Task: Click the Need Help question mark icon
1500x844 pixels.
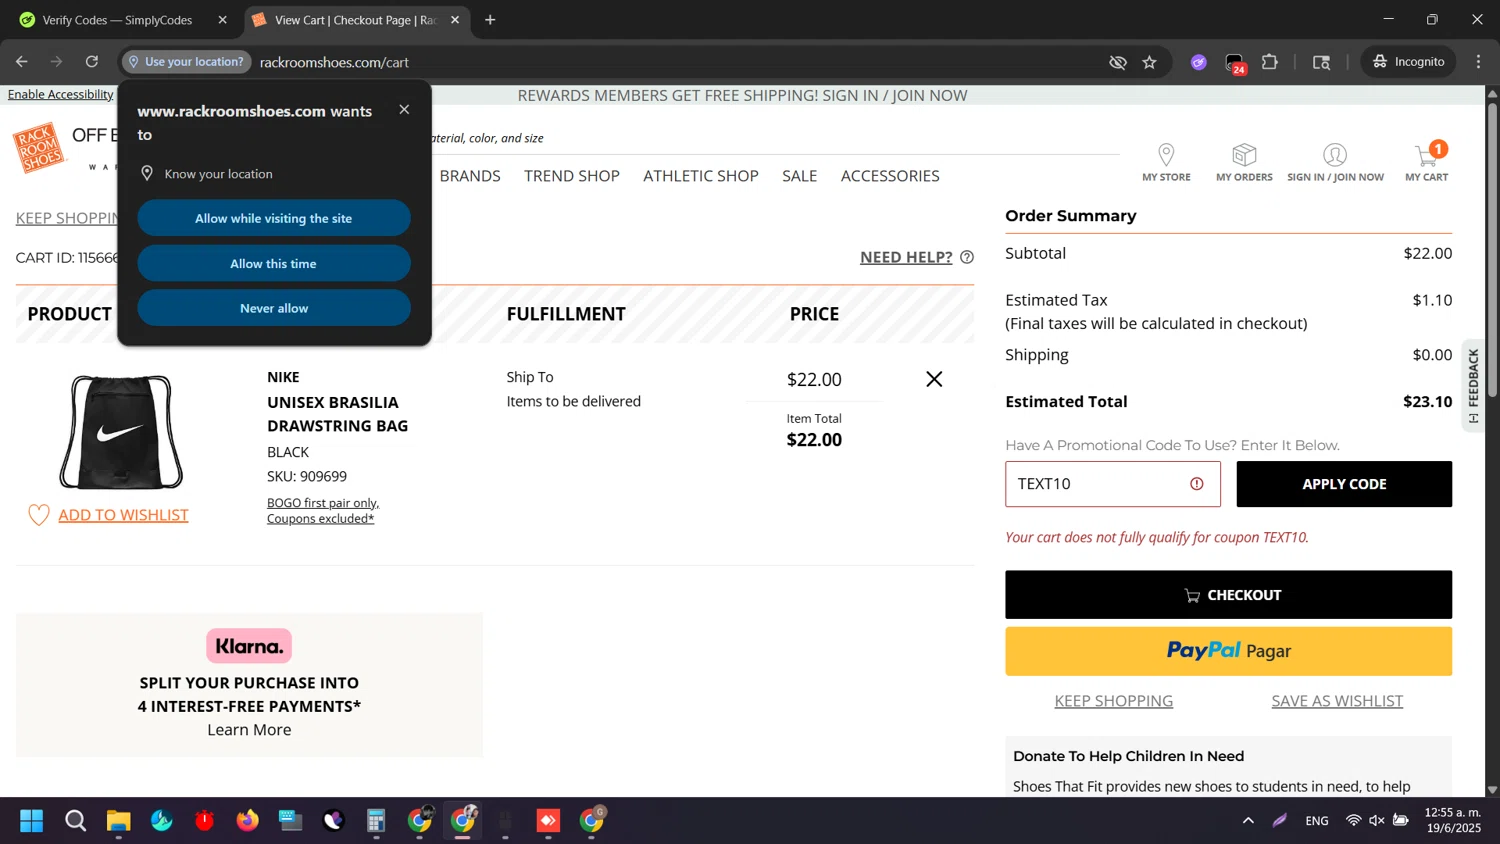Action: click(x=967, y=257)
